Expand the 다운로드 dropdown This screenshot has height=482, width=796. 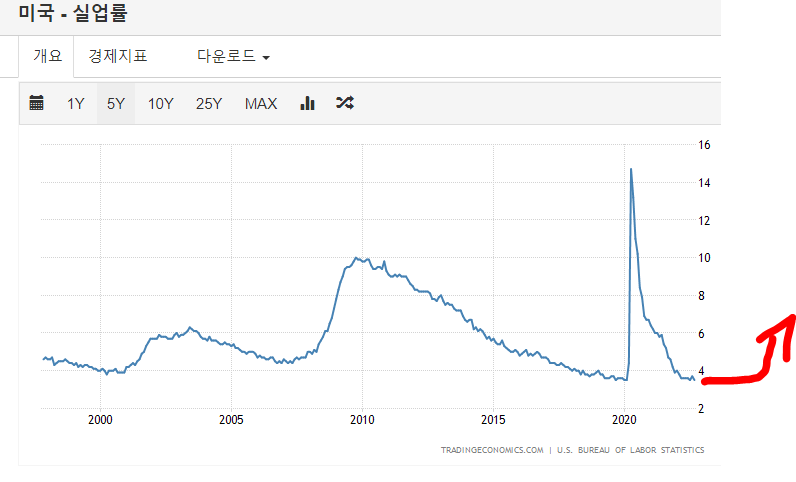[x=233, y=56]
